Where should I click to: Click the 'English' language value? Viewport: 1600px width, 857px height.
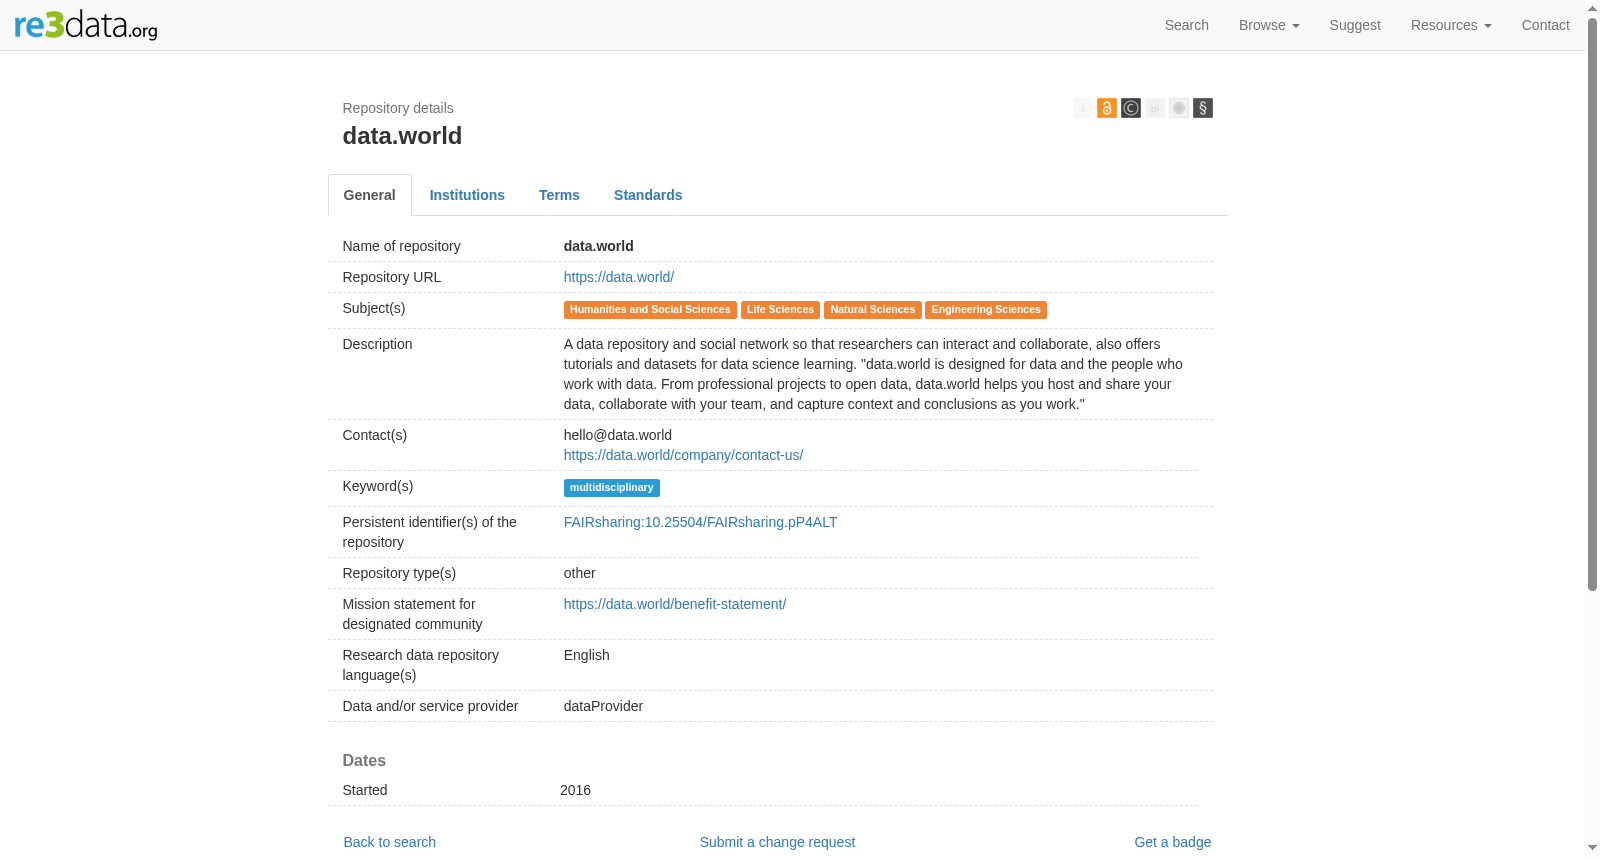pyautogui.click(x=587, y=655)
